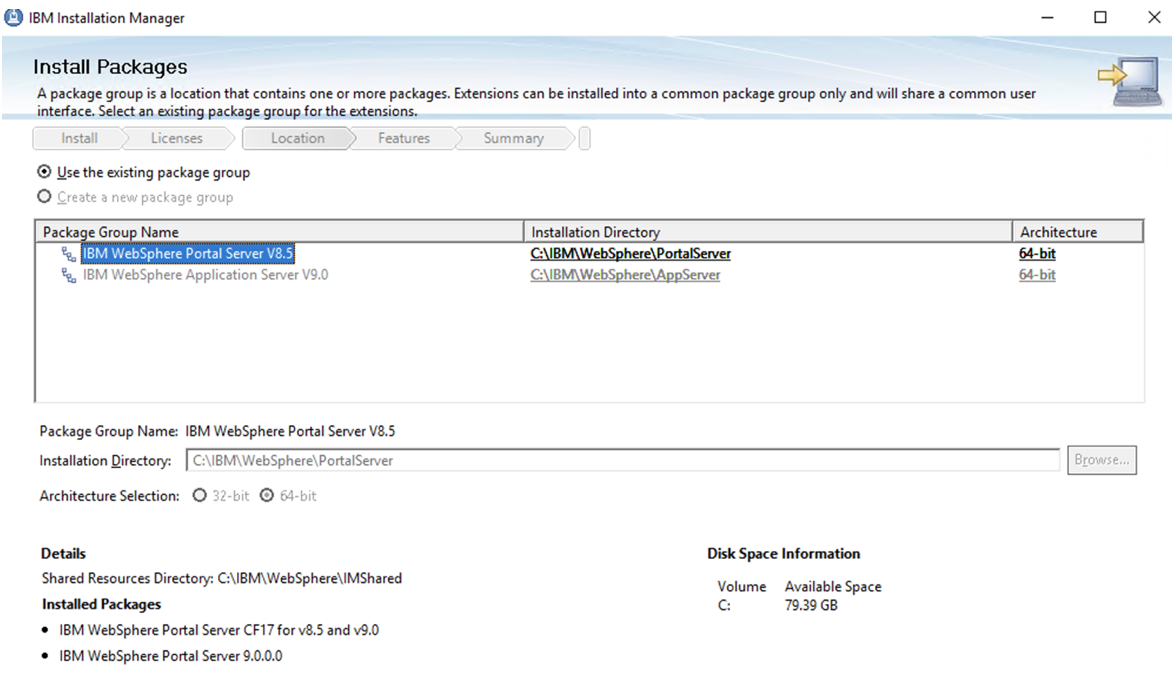Click the Package Group Name column header
The width and height of the screenshot is (1174, 694).
coord(279,232)
